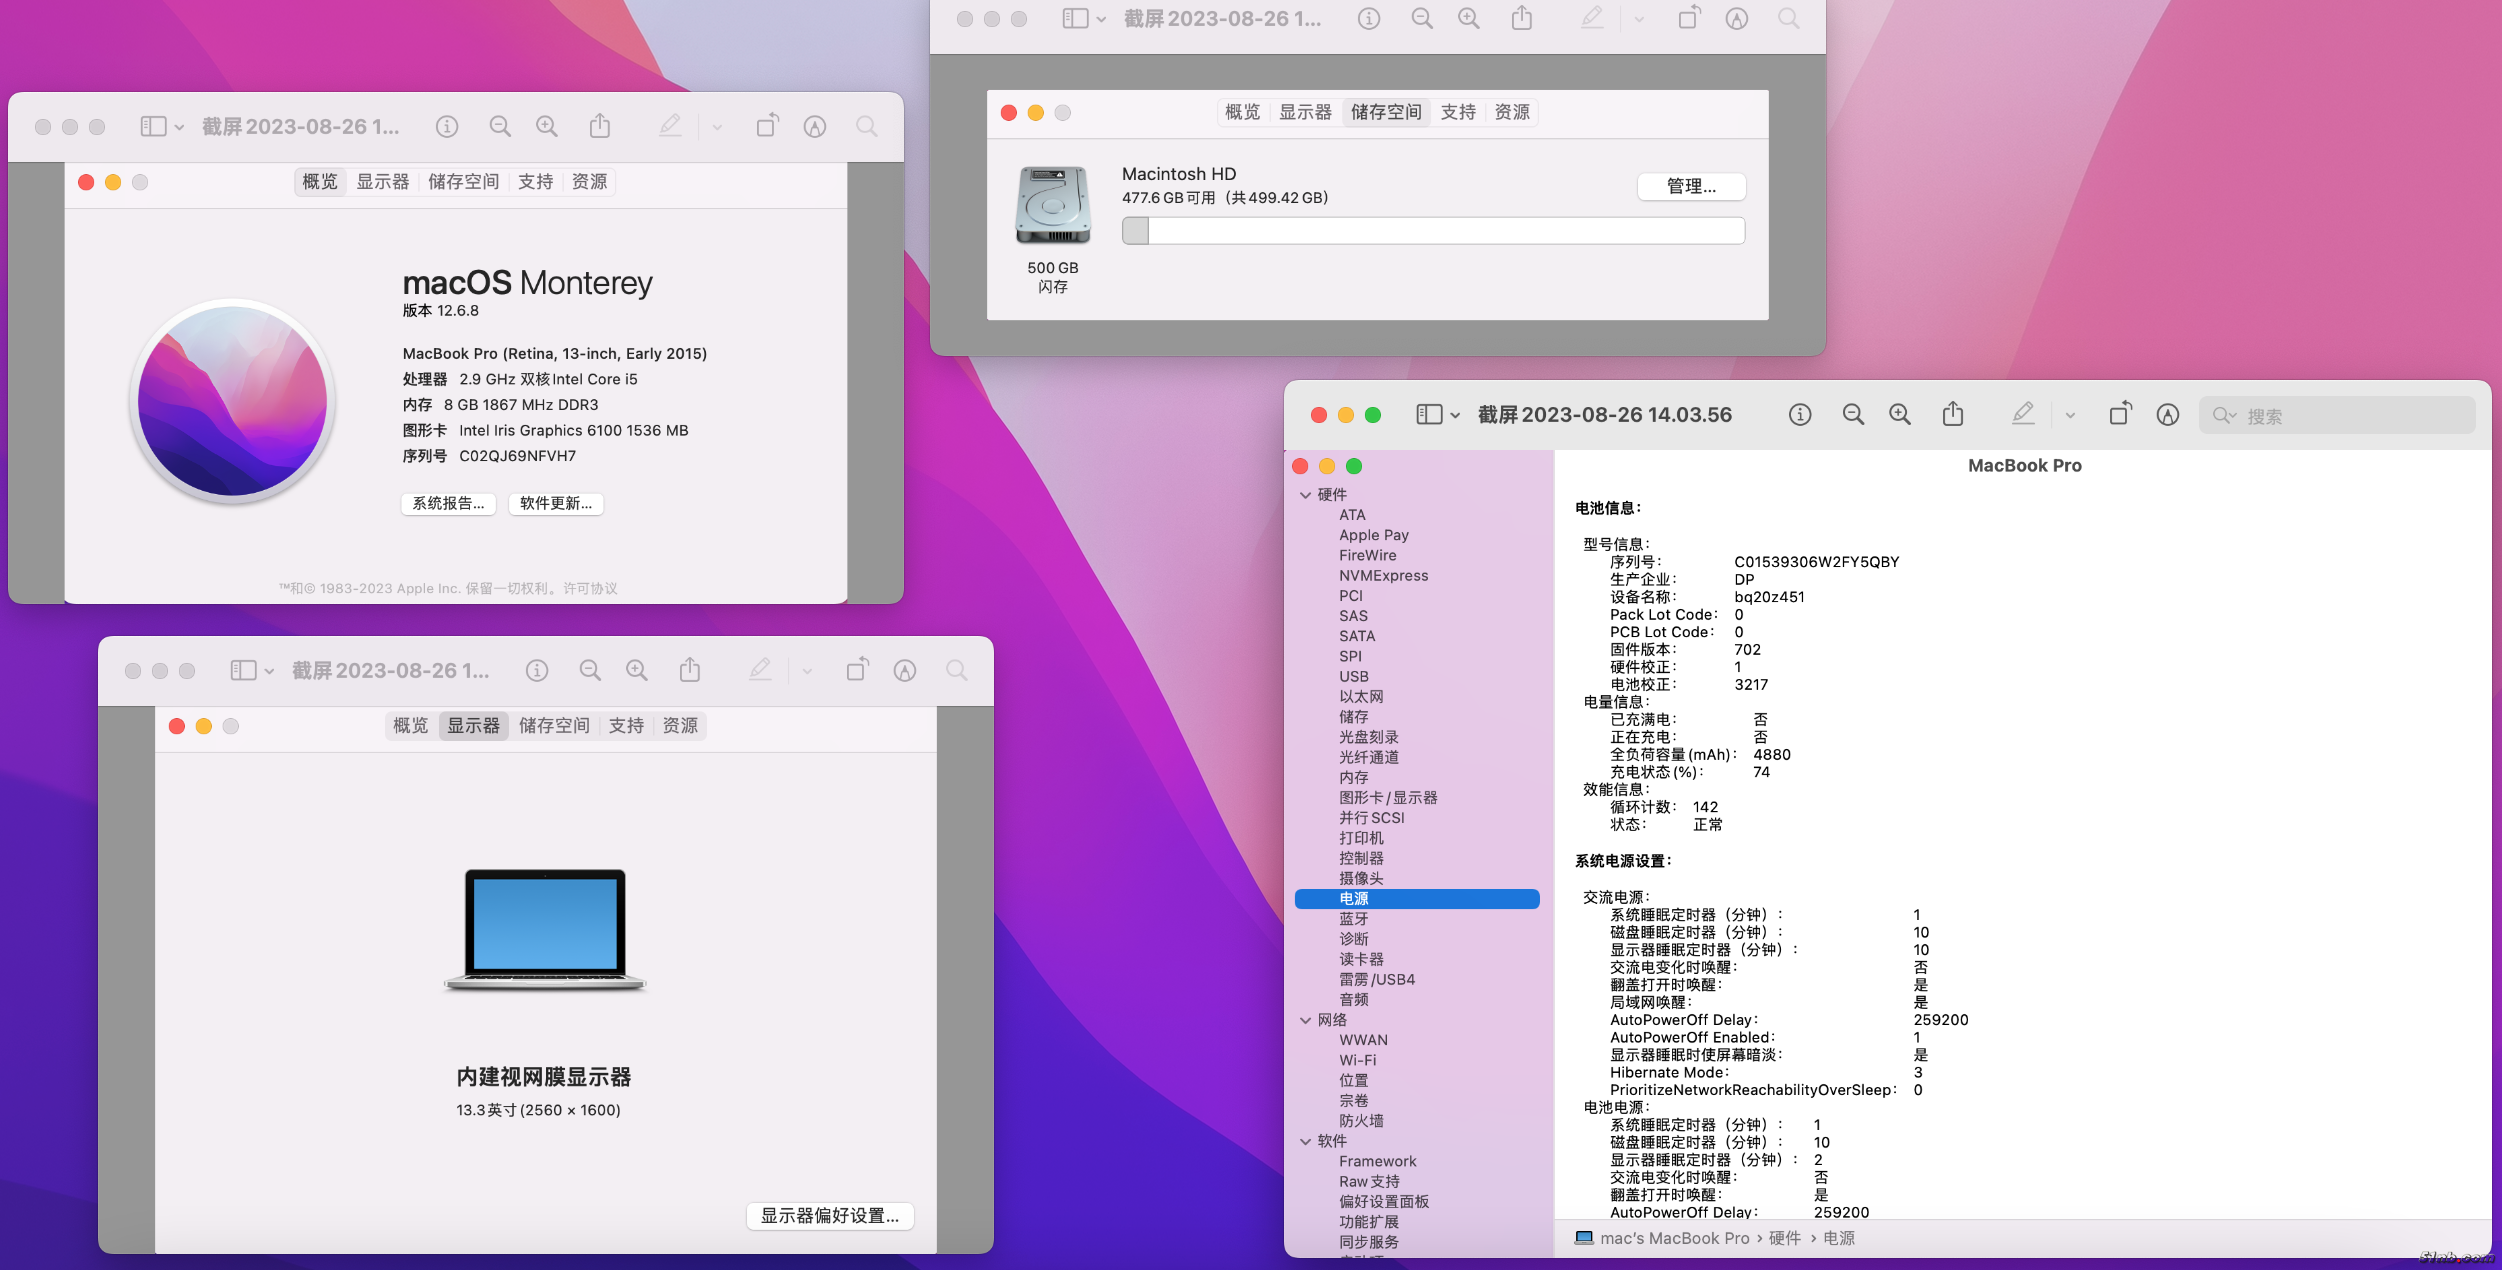Select 资源 tab in the laptop display window
This screenshot has width=2502, height=1270.
tap(680, 726)
